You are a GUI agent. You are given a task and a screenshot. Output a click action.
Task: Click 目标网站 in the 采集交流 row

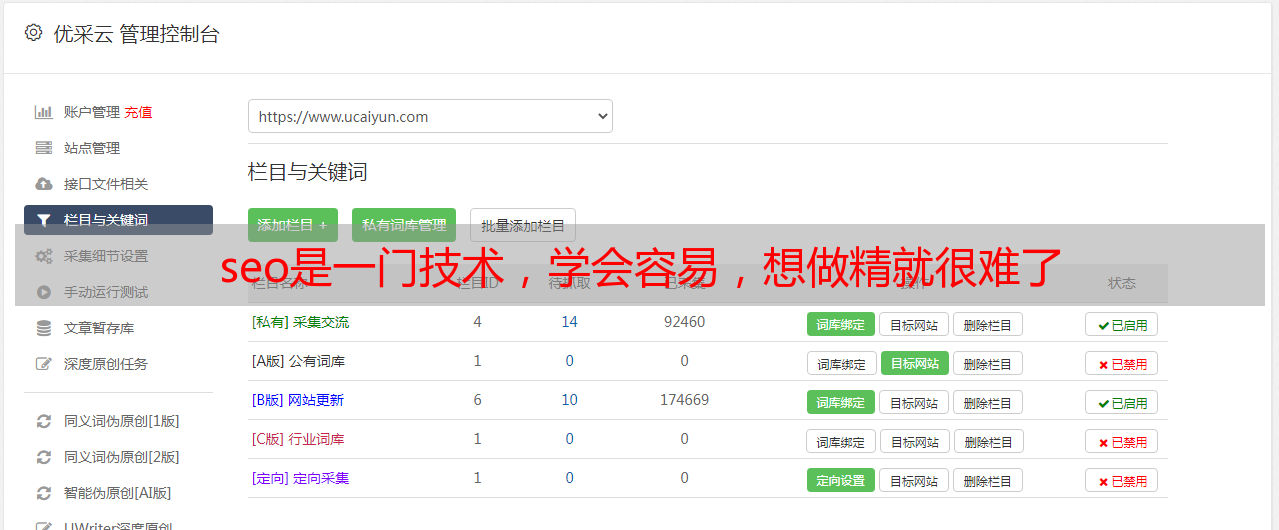[x=914, y=324]
